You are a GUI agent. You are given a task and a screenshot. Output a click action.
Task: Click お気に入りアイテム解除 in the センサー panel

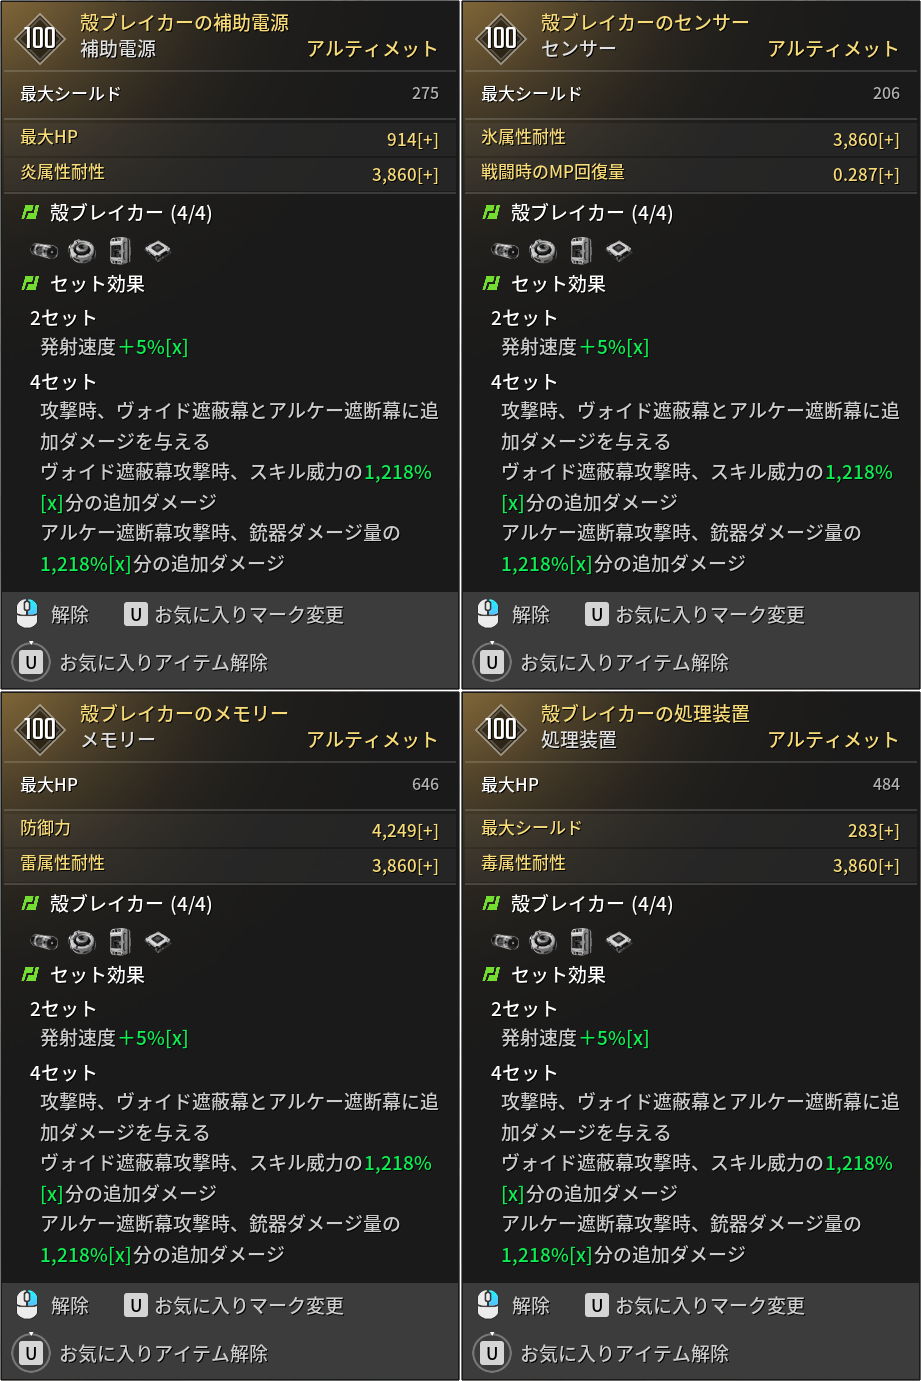pyautogui.click(x=625, y=662)
